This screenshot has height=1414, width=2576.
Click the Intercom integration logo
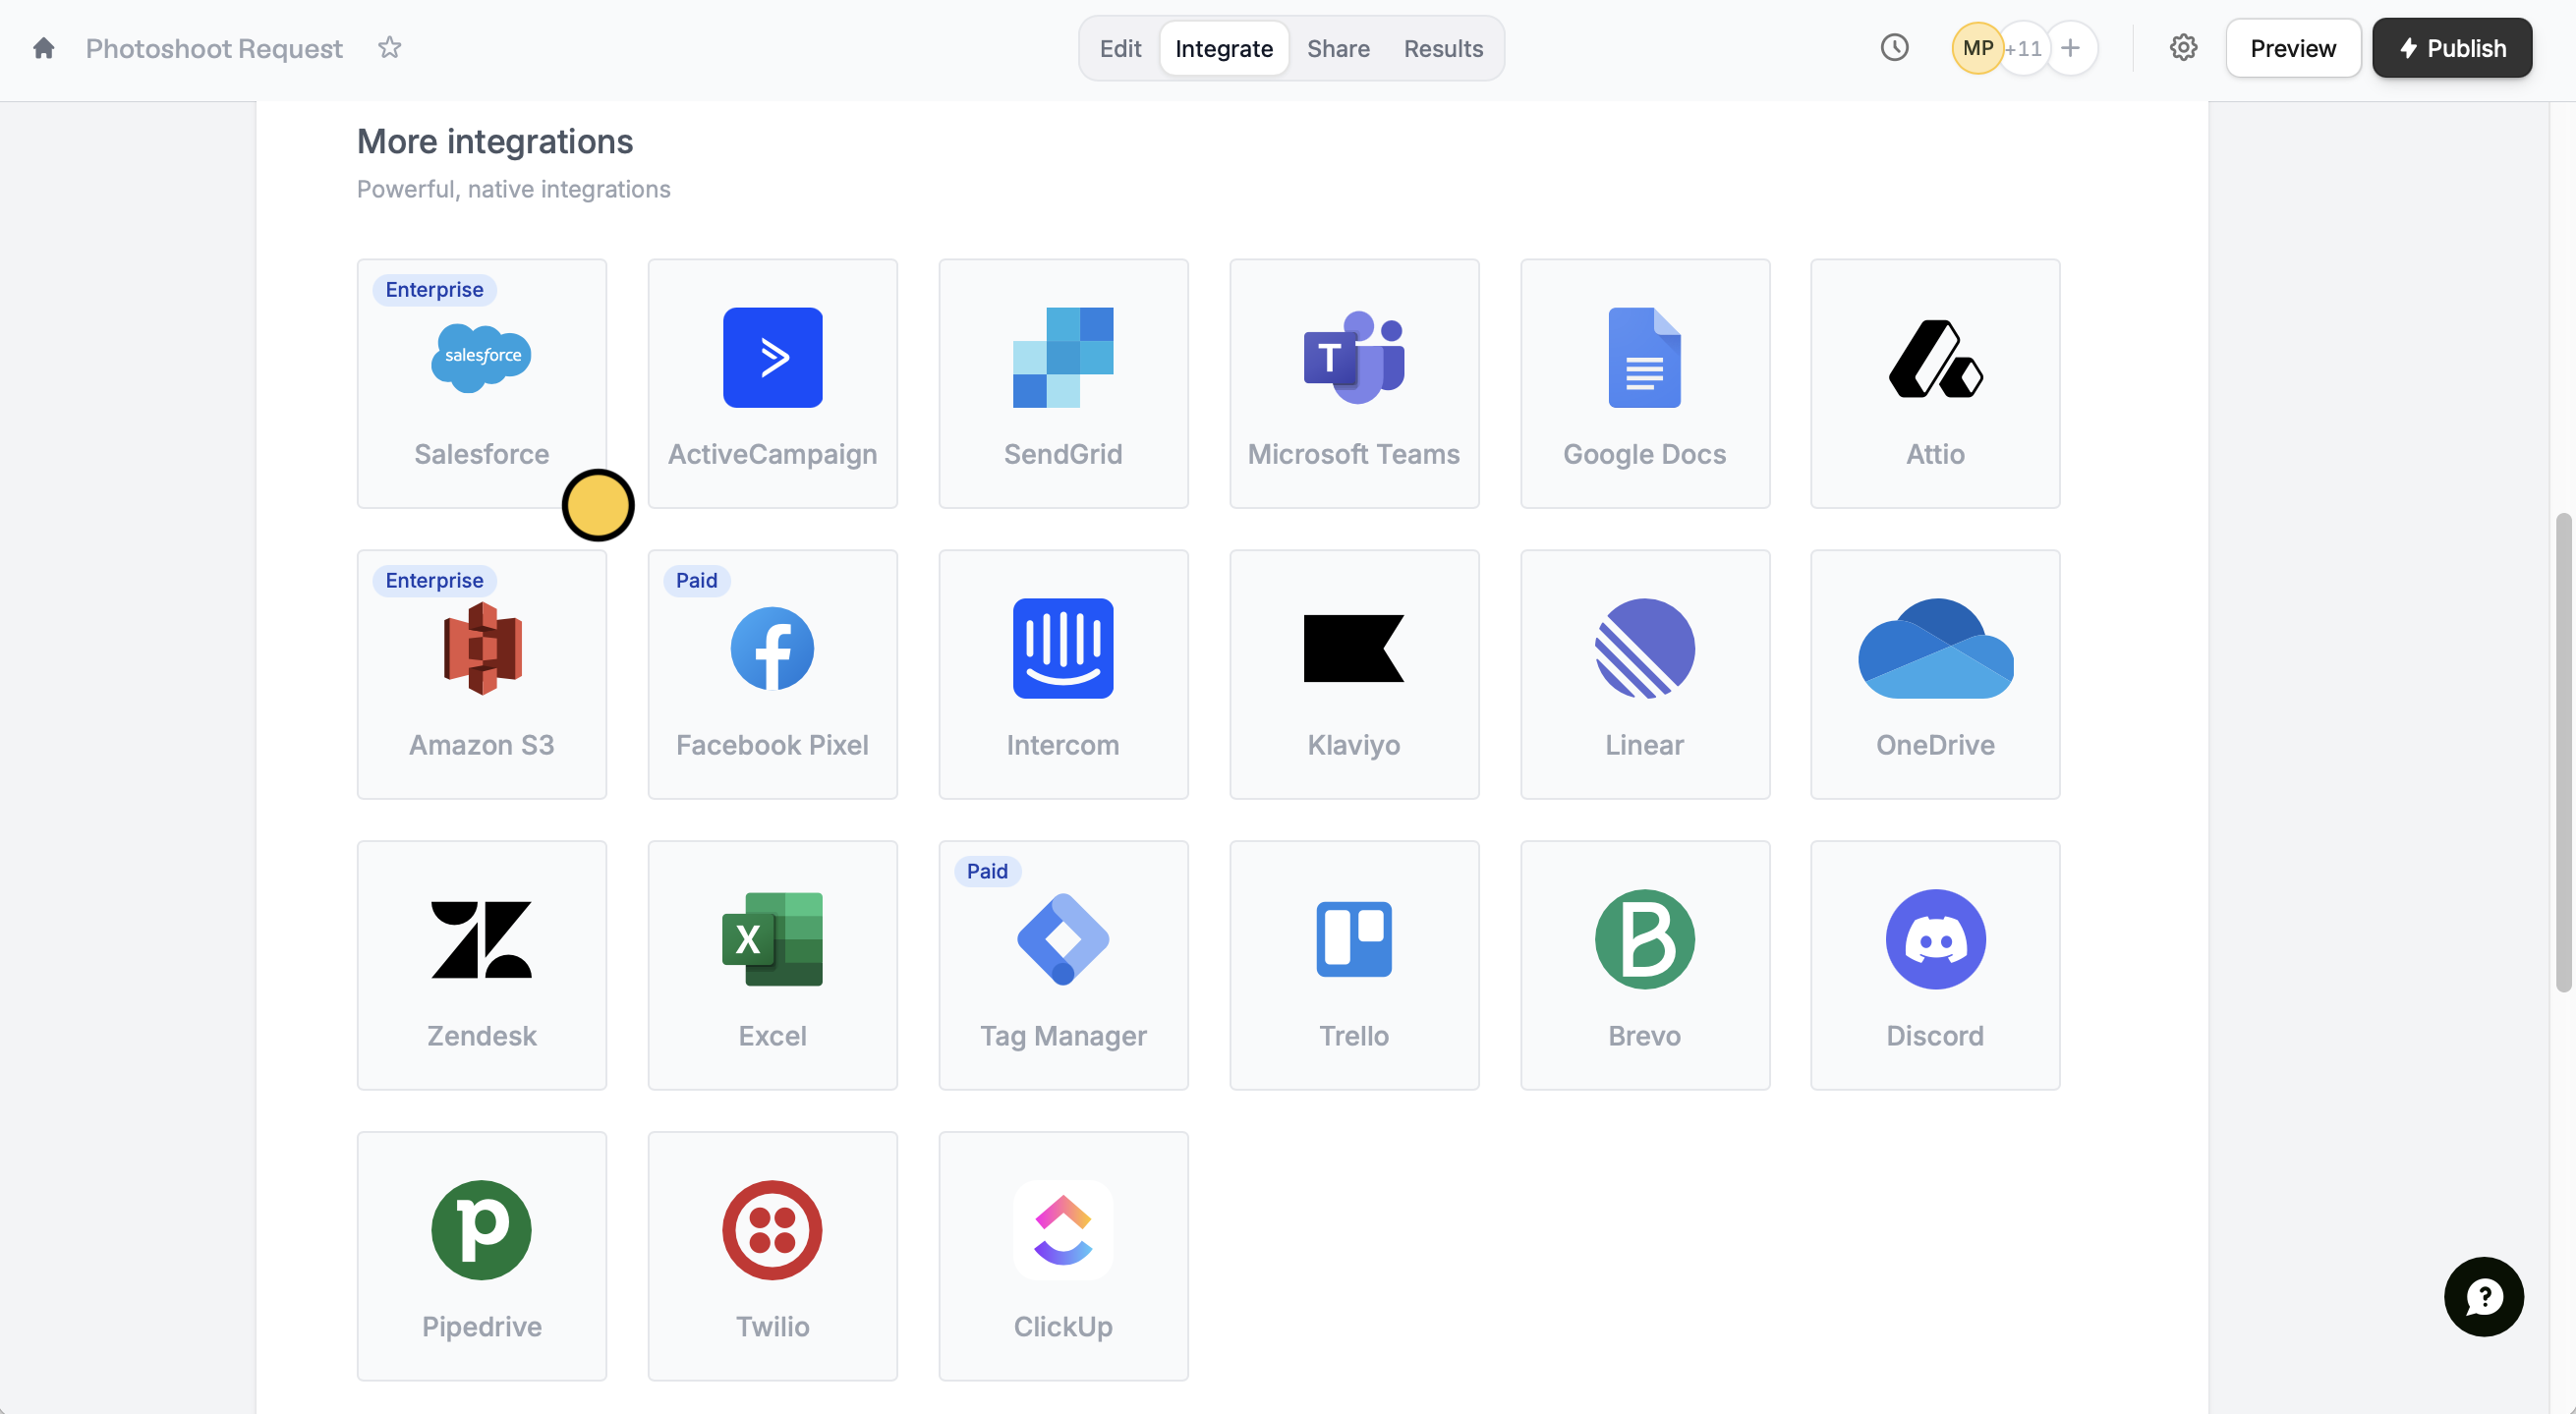click(x=1062, y=648)
